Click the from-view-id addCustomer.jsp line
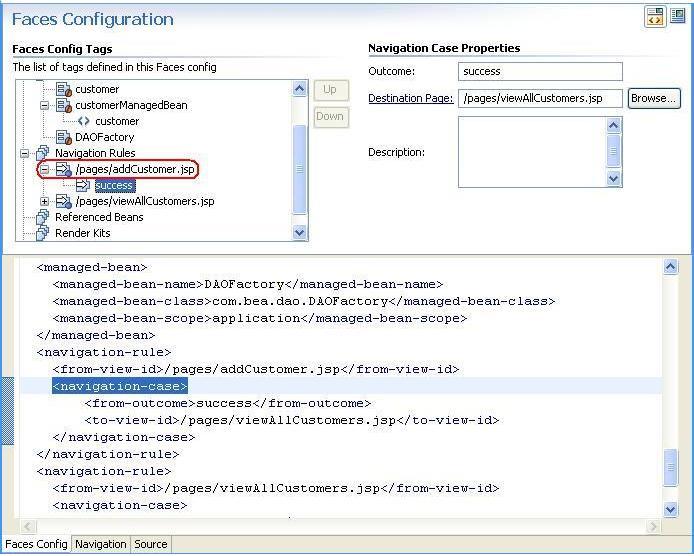The width and height of the screenshot is (694, 556). (x=255, y=369)
